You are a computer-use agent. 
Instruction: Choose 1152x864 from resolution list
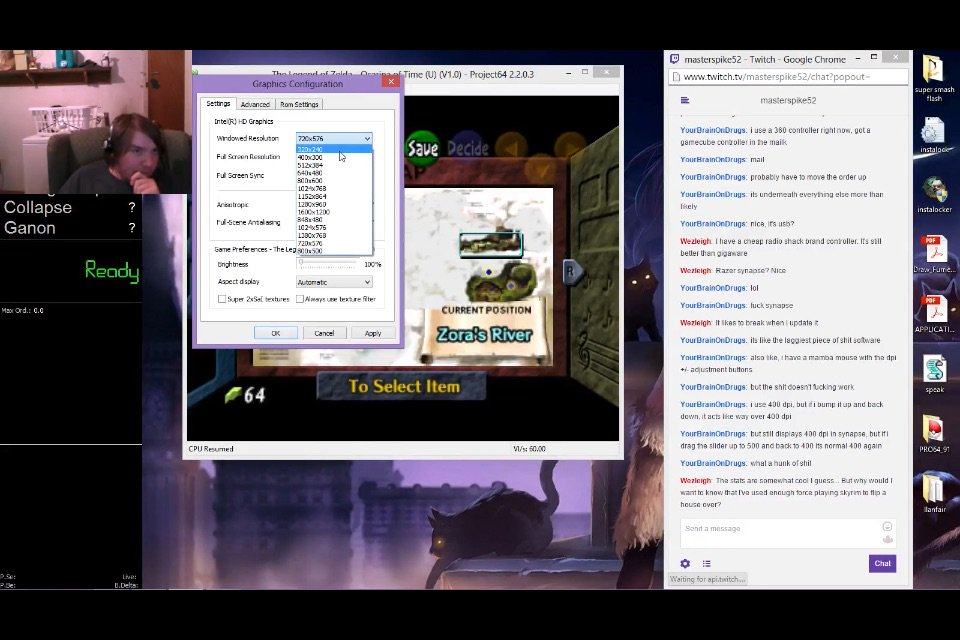[334, 197]
